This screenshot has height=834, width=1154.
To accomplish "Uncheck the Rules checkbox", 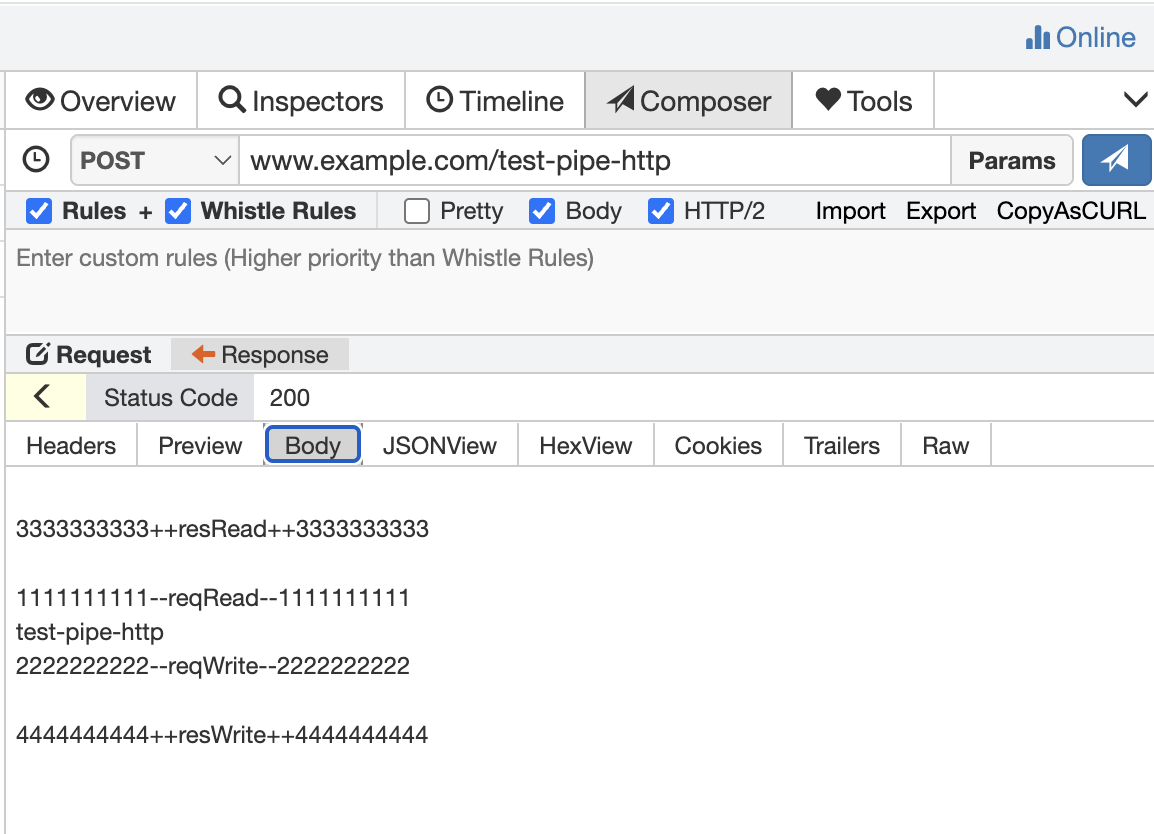I will click(39, 211).
